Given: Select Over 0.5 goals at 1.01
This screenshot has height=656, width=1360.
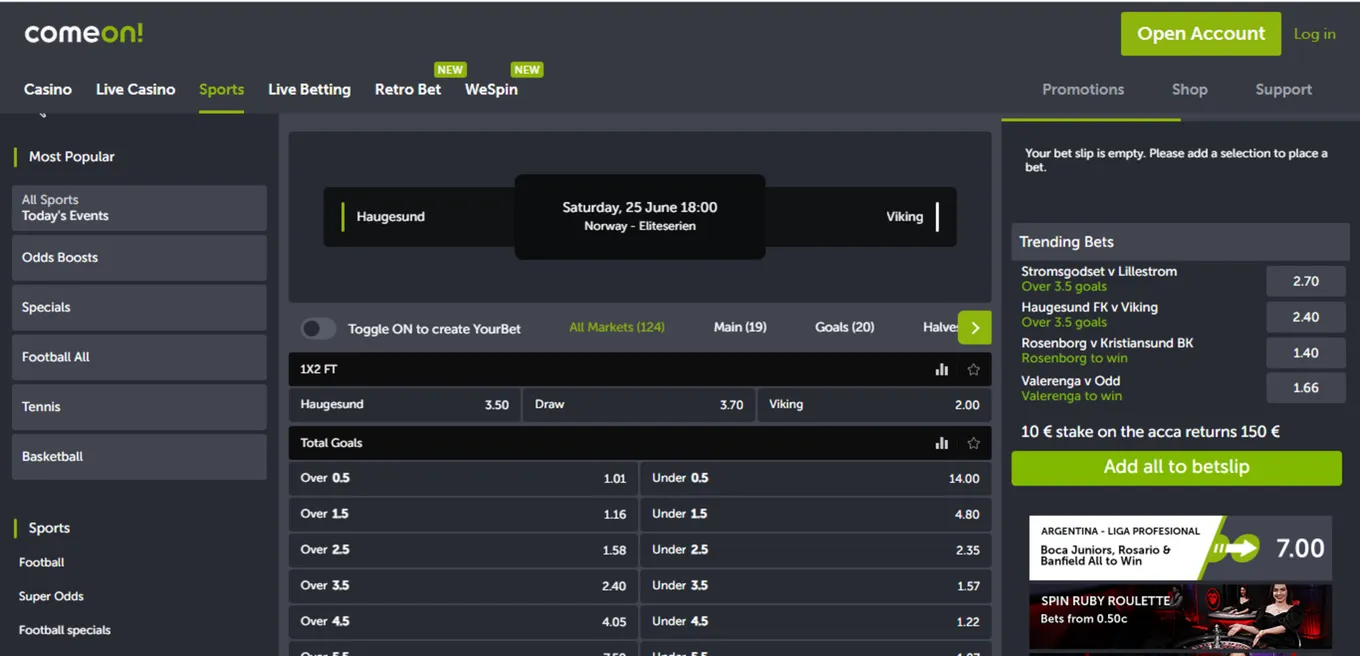Looking at the screenshot, I should 463,478.
